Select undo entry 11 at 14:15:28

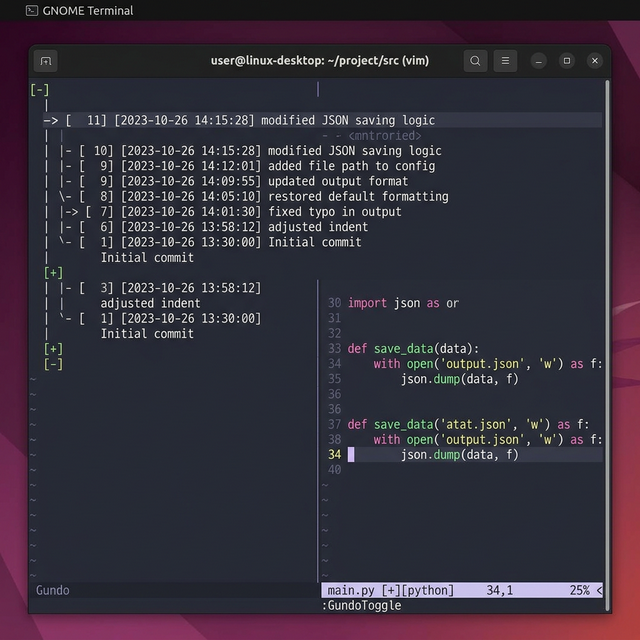[250, 120]
